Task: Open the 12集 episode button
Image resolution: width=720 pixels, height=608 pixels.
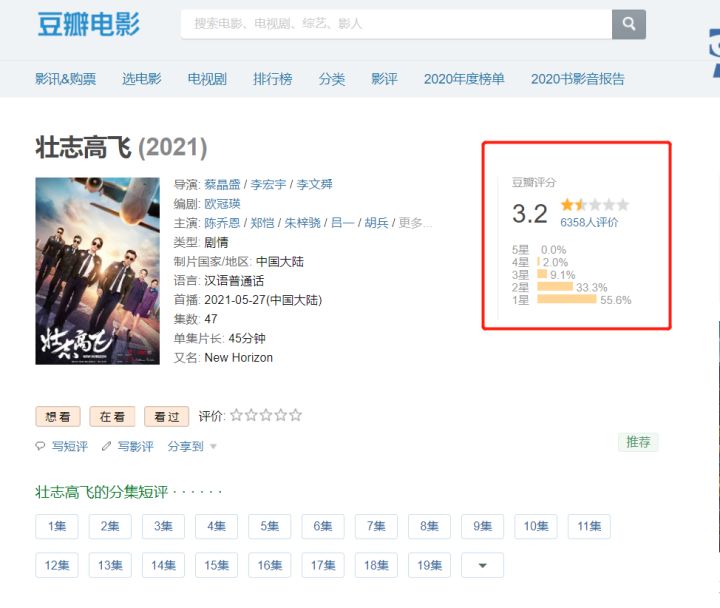Action: coord(57,565)
